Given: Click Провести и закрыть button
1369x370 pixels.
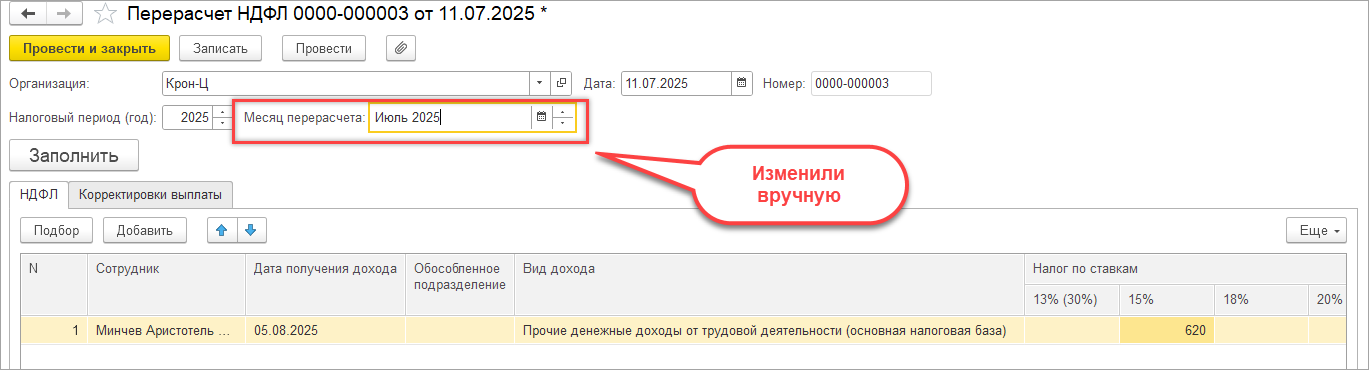Looking at the screenshot, I should pyautogui.click(x=89, y=47).
